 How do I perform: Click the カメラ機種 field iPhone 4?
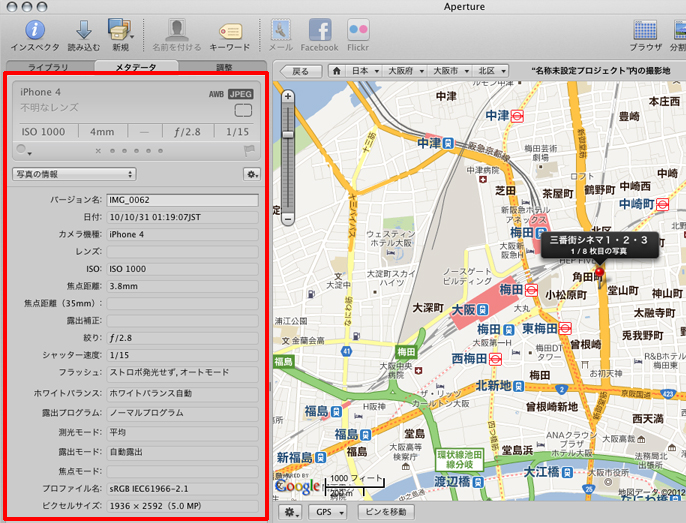tap(182, 234)
